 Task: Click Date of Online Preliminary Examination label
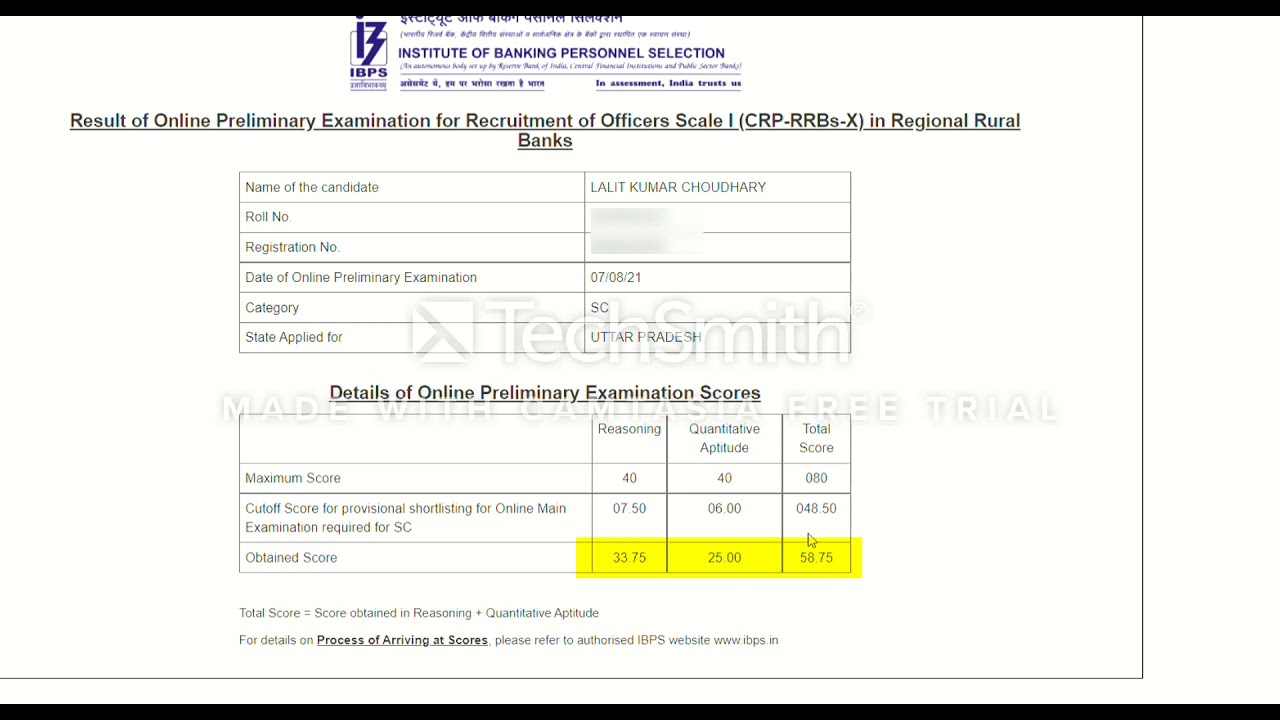pos(361,277)
